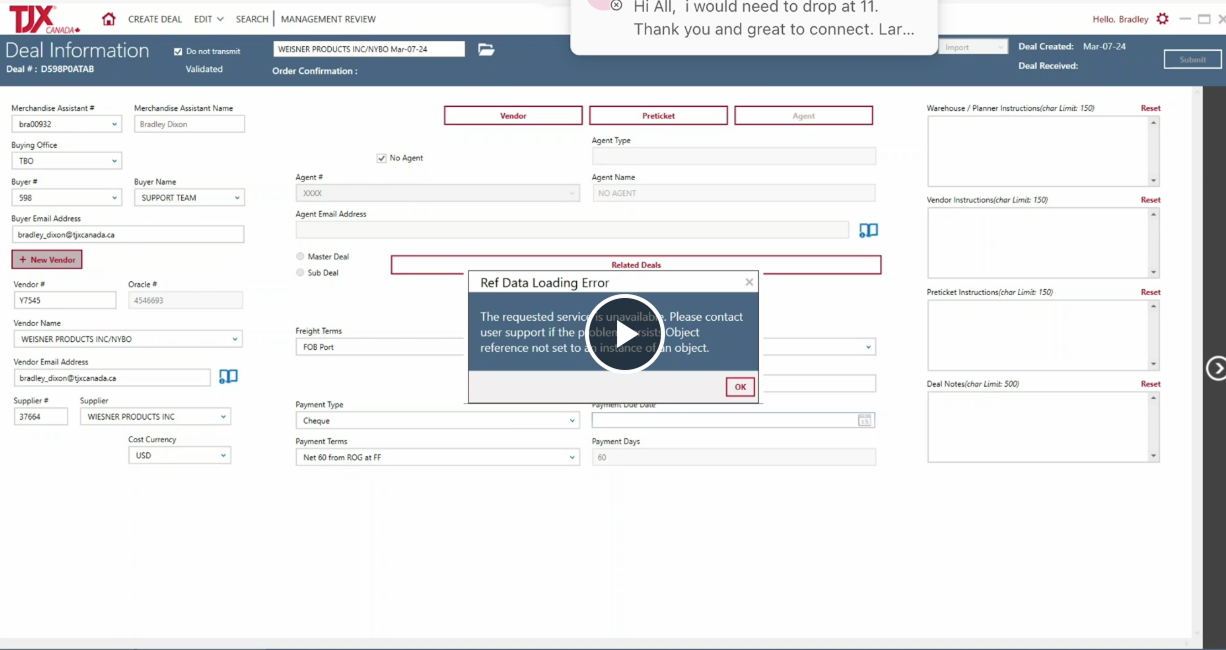This screenshot has height=650, width=1226.
Task: Play the video with the center play button
Action: [625, 334]
